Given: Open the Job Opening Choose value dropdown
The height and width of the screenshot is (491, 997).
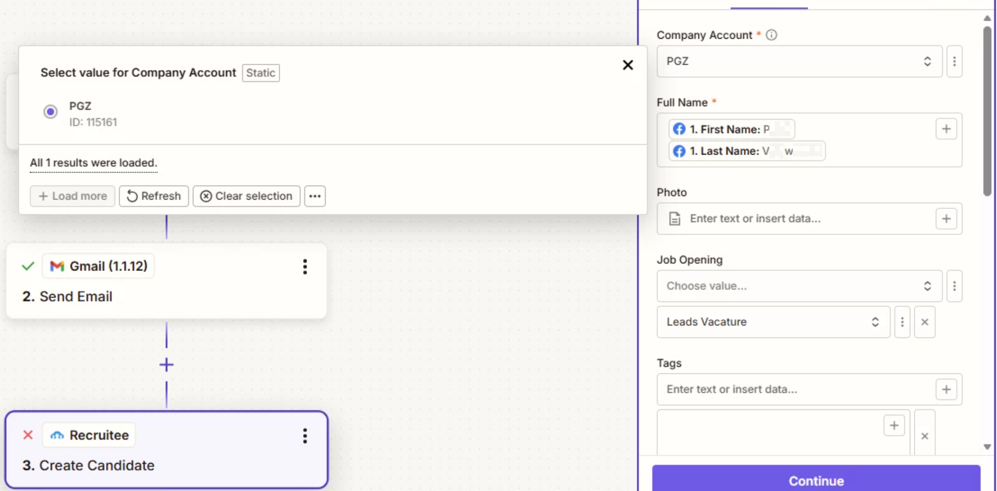Looking at the screenshot, I should coord(798,286).
